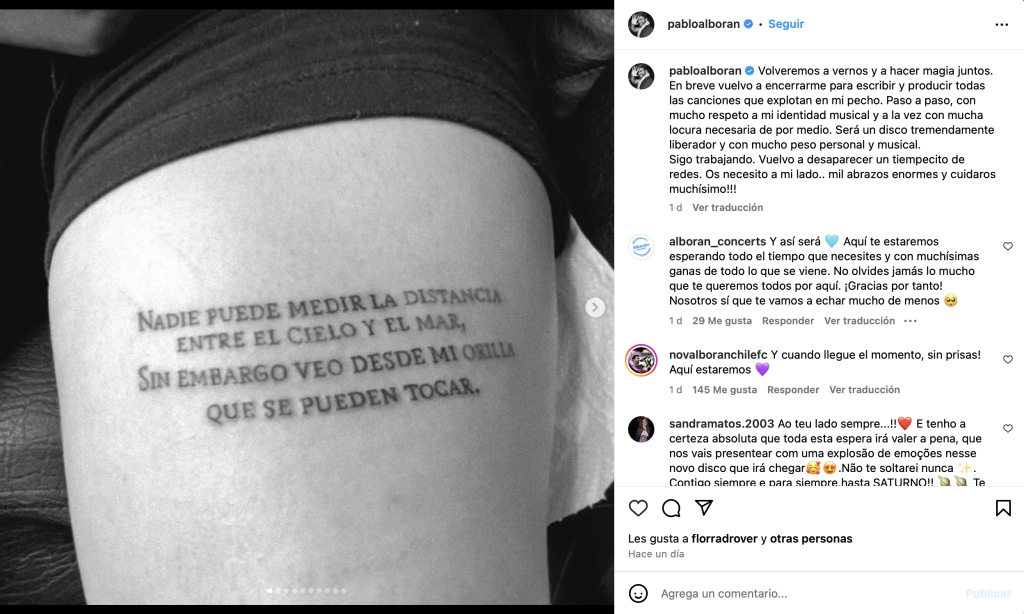1024x614 pixels.
Task: Go to next photo in carousel
Action: 594,307
